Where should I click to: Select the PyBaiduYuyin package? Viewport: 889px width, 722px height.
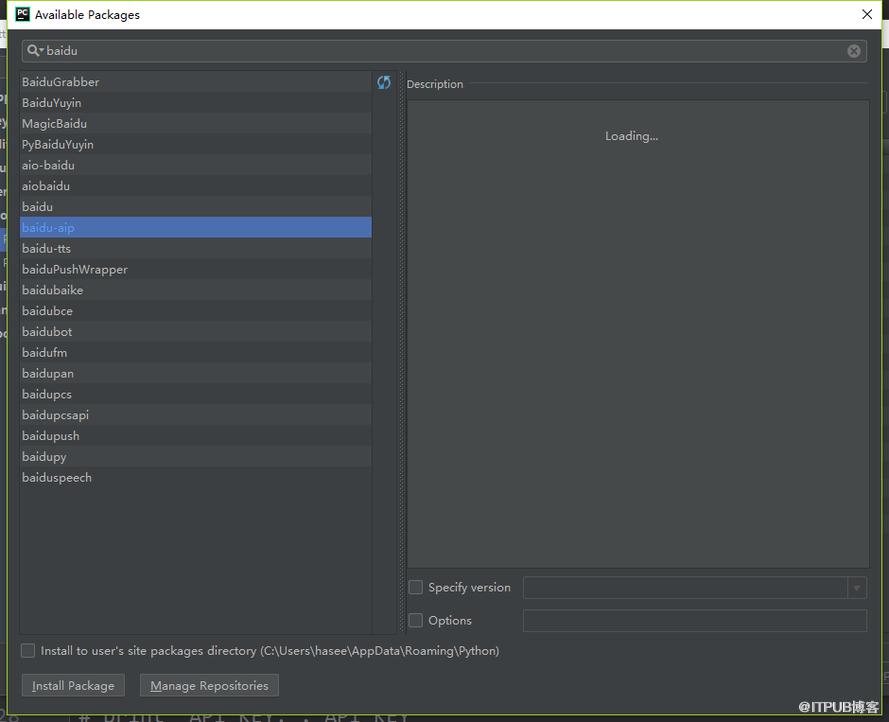tap(196, 145)
